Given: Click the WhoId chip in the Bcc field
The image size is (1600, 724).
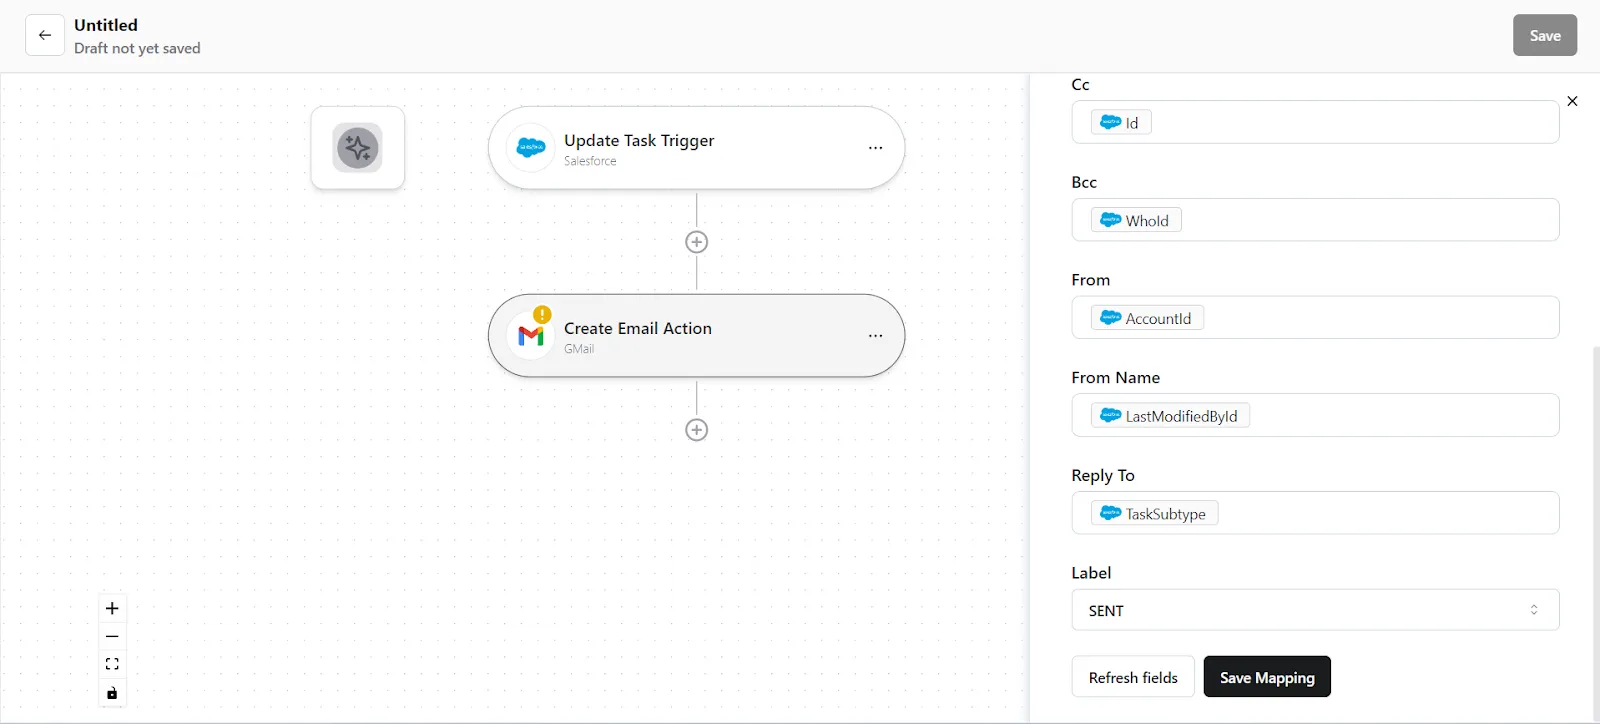Looking at the screenshot, I should pos(1136,220).
